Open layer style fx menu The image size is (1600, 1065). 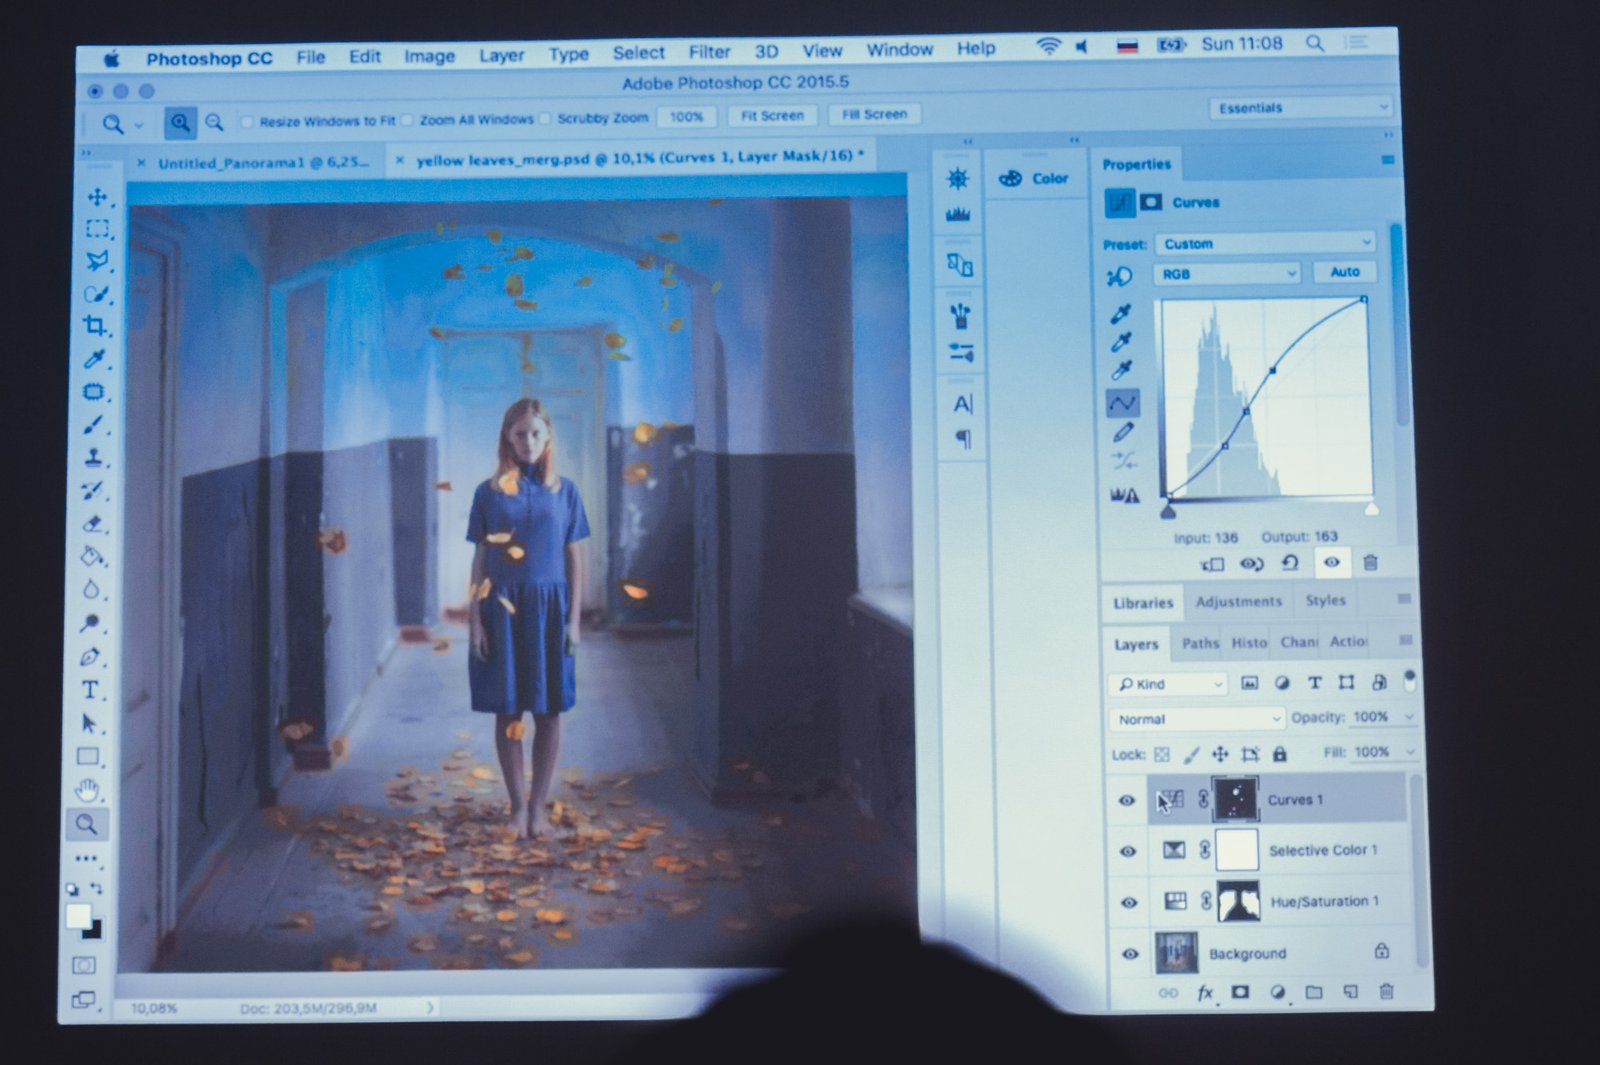coord(1206,993)
